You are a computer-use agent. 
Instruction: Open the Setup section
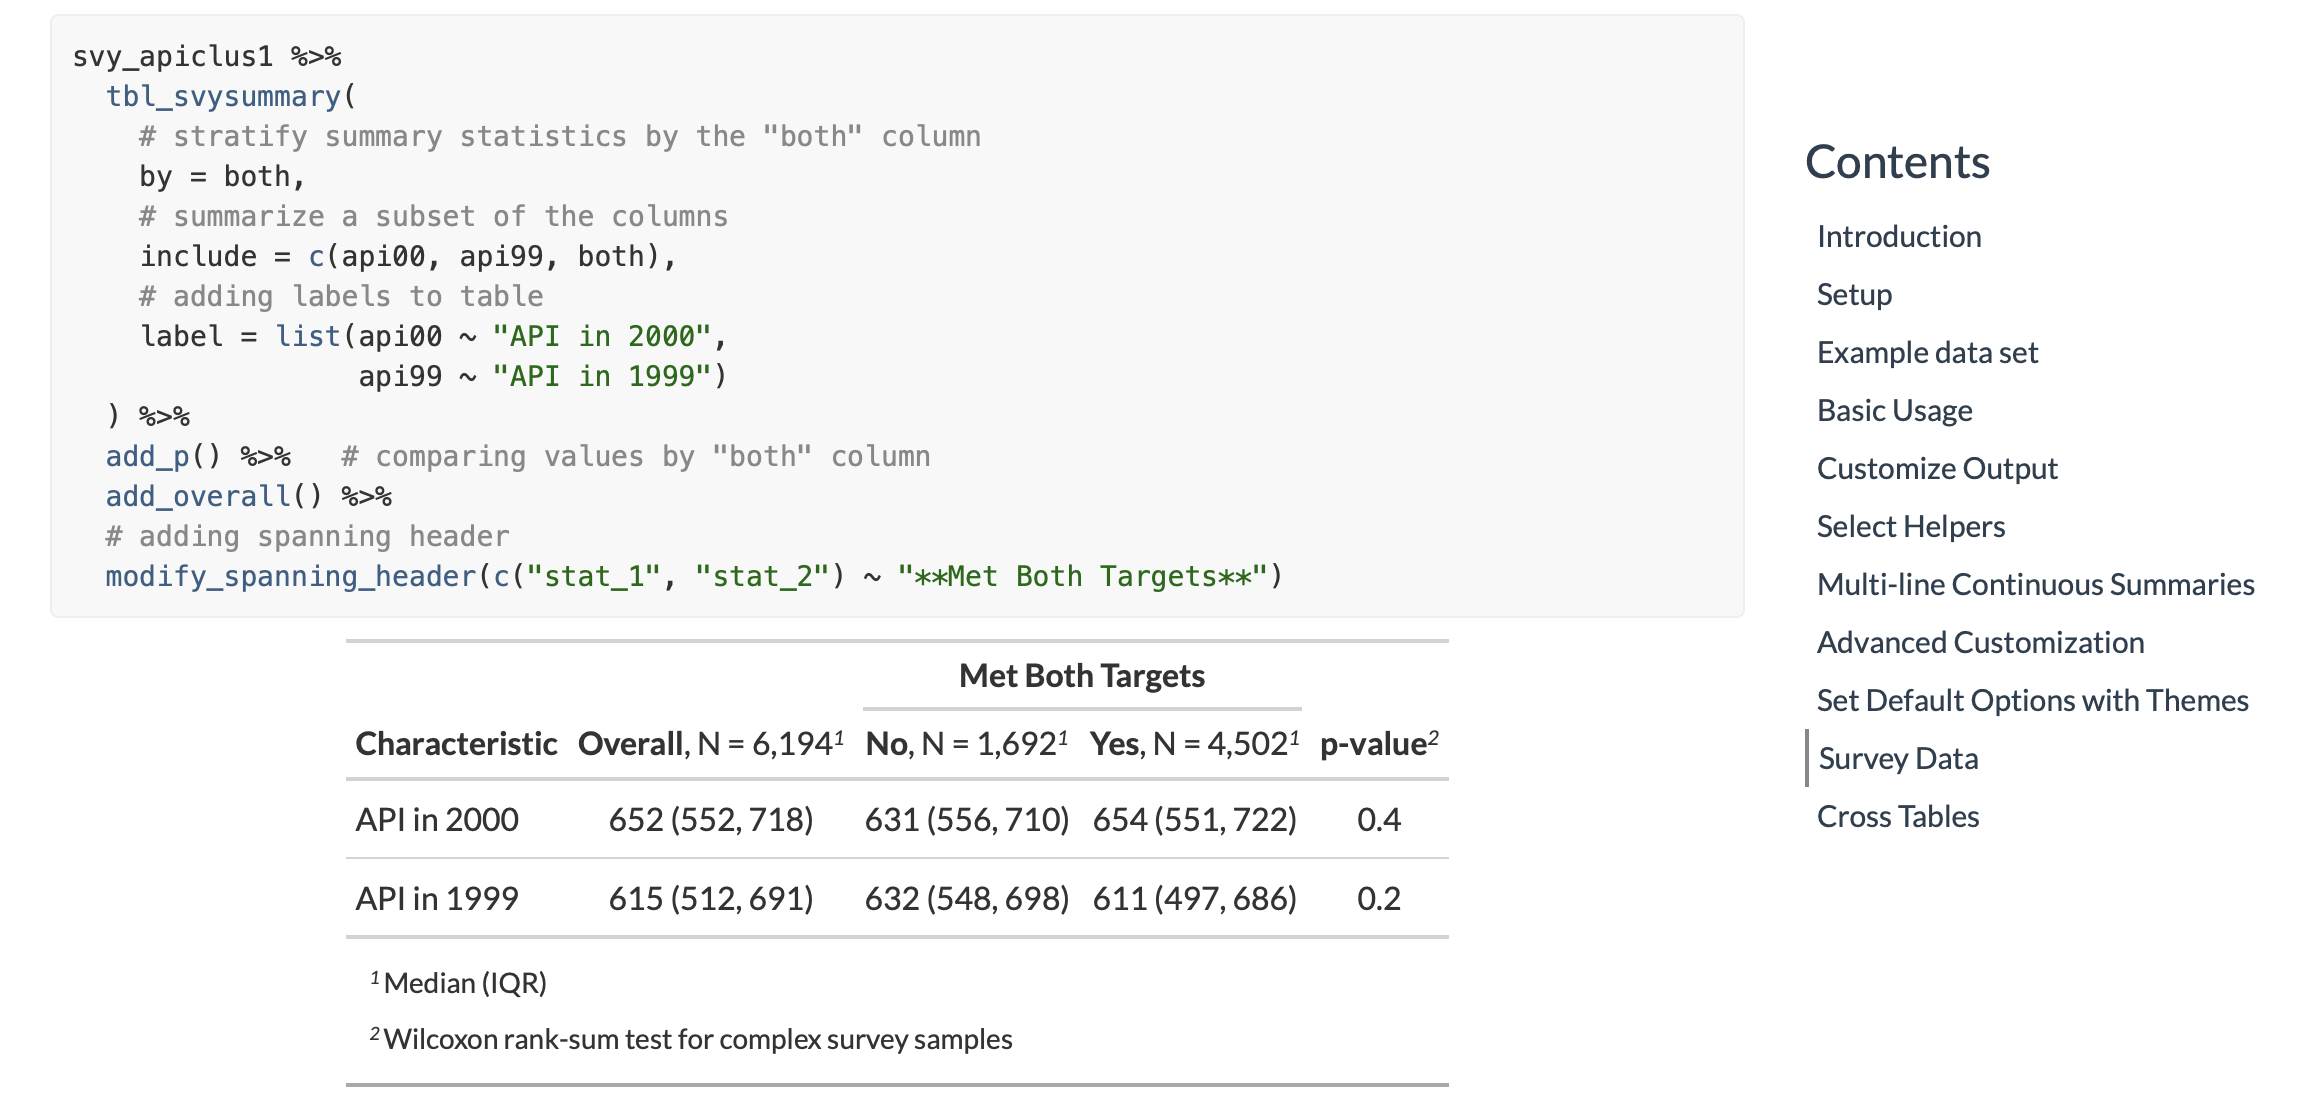[x=1854, y=294]
